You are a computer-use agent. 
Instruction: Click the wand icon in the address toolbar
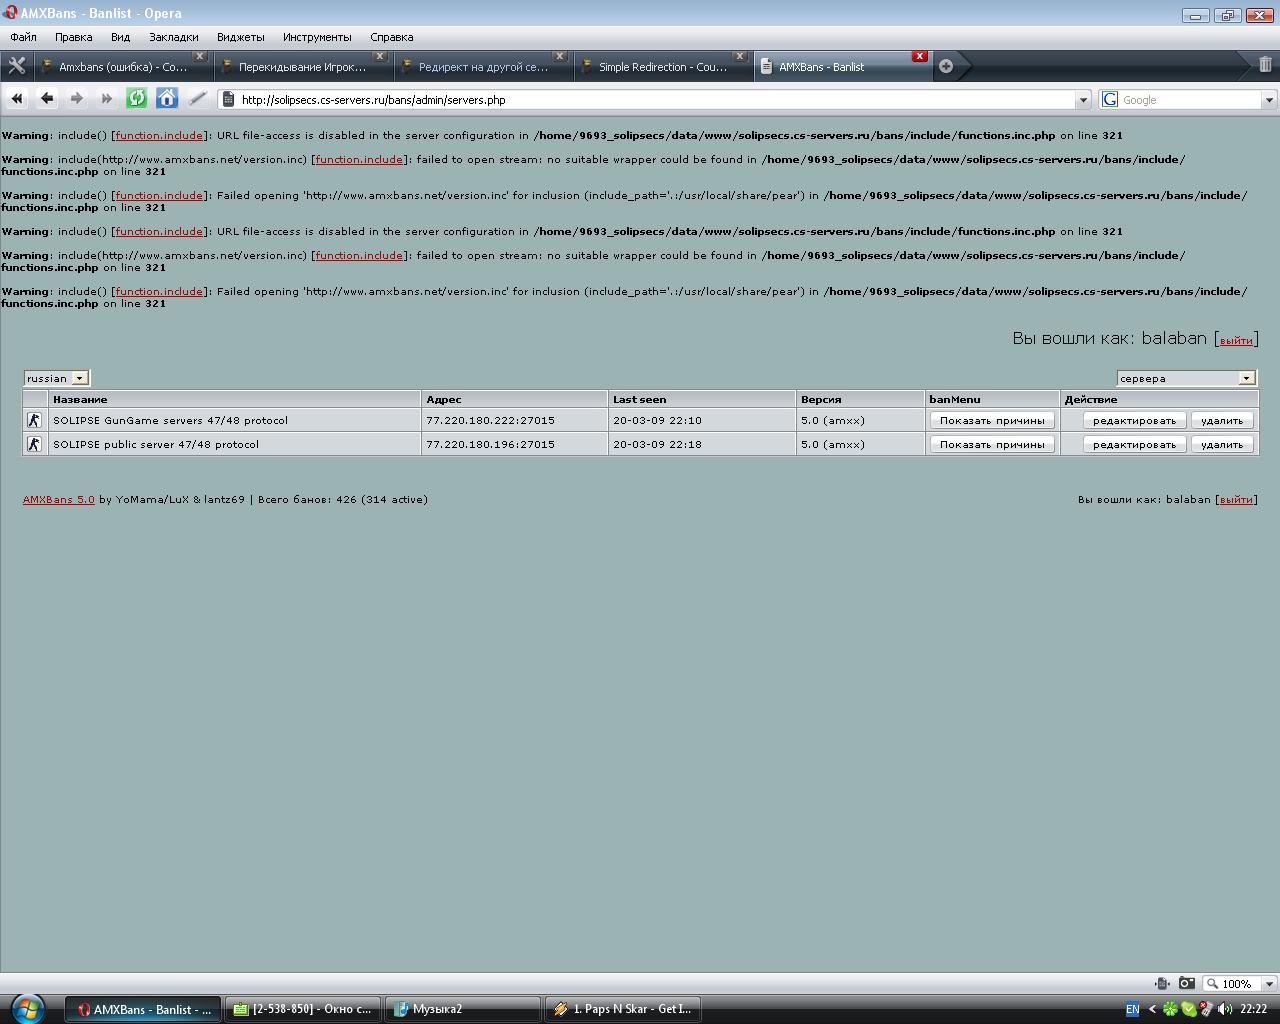pos(198,98)
